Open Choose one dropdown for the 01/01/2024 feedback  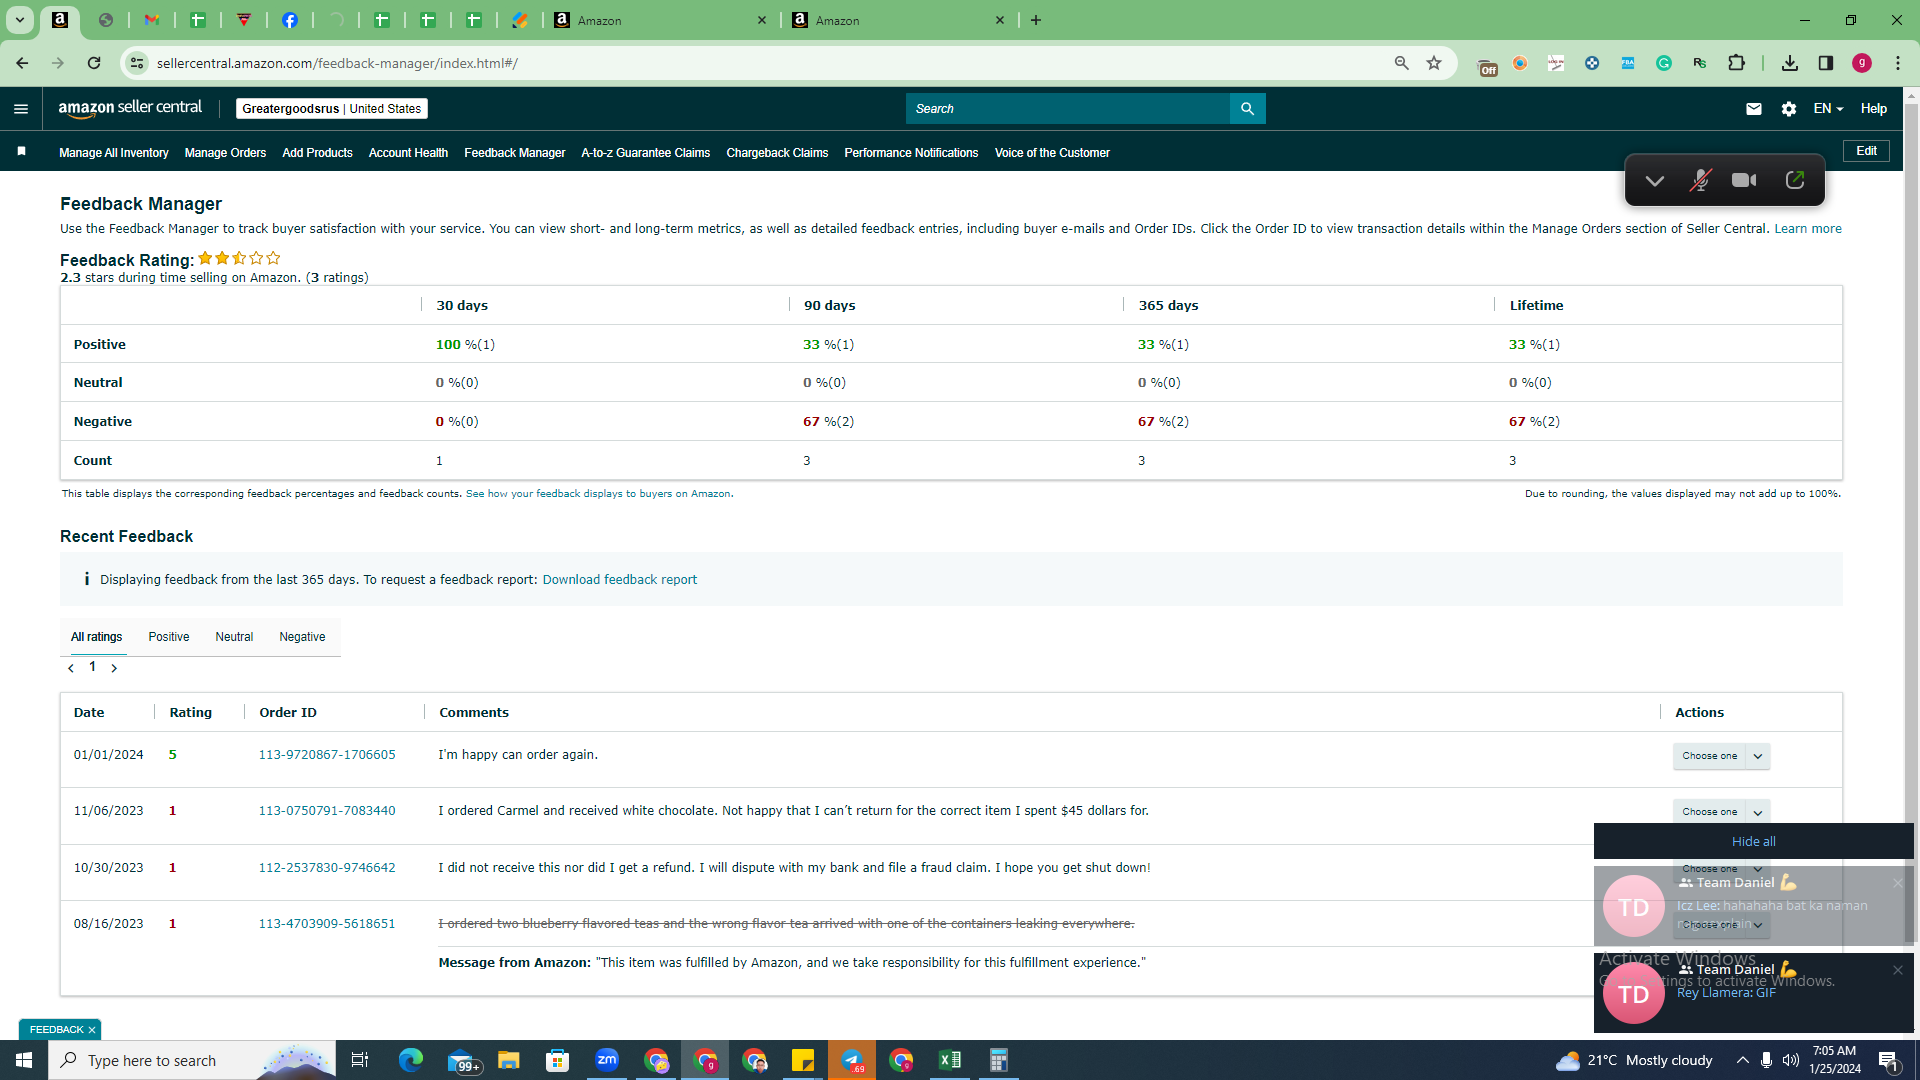(1721, 756)
